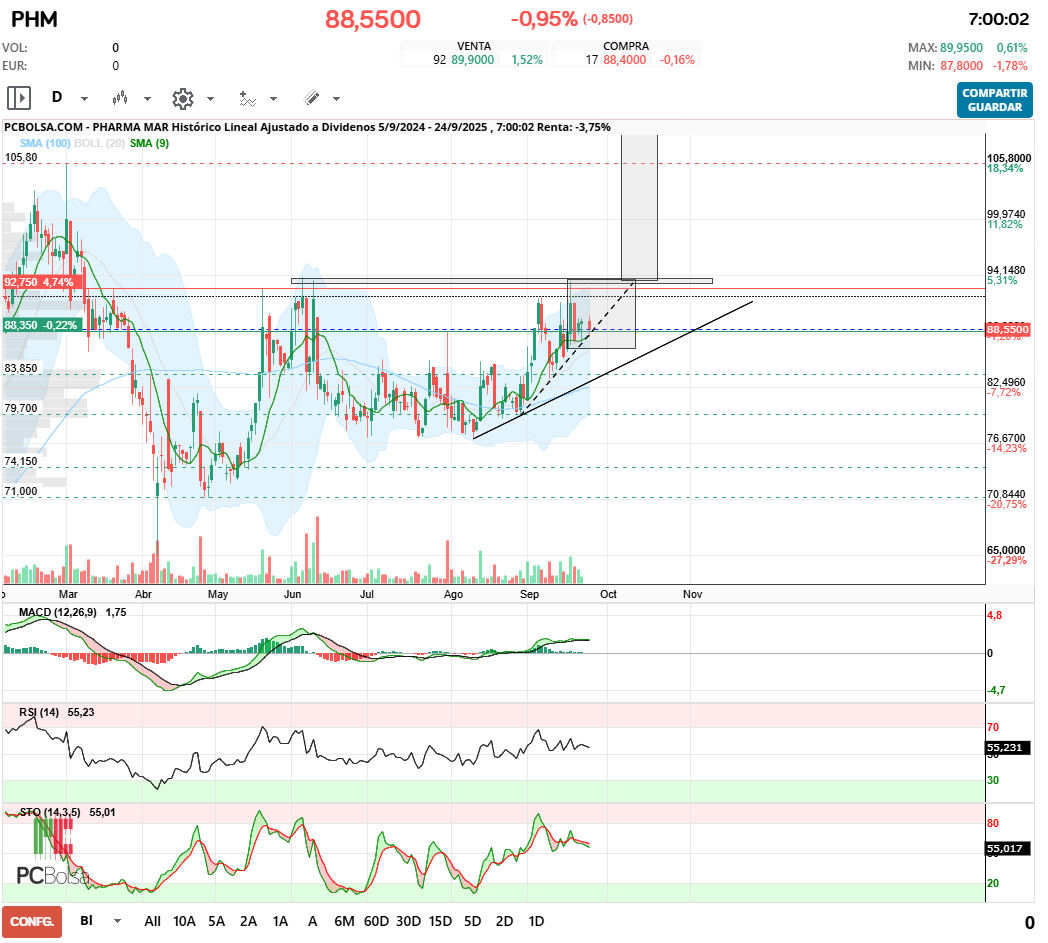Toggle the SMA (9) indicator label
1048x943 pixels.
[149, 143]
